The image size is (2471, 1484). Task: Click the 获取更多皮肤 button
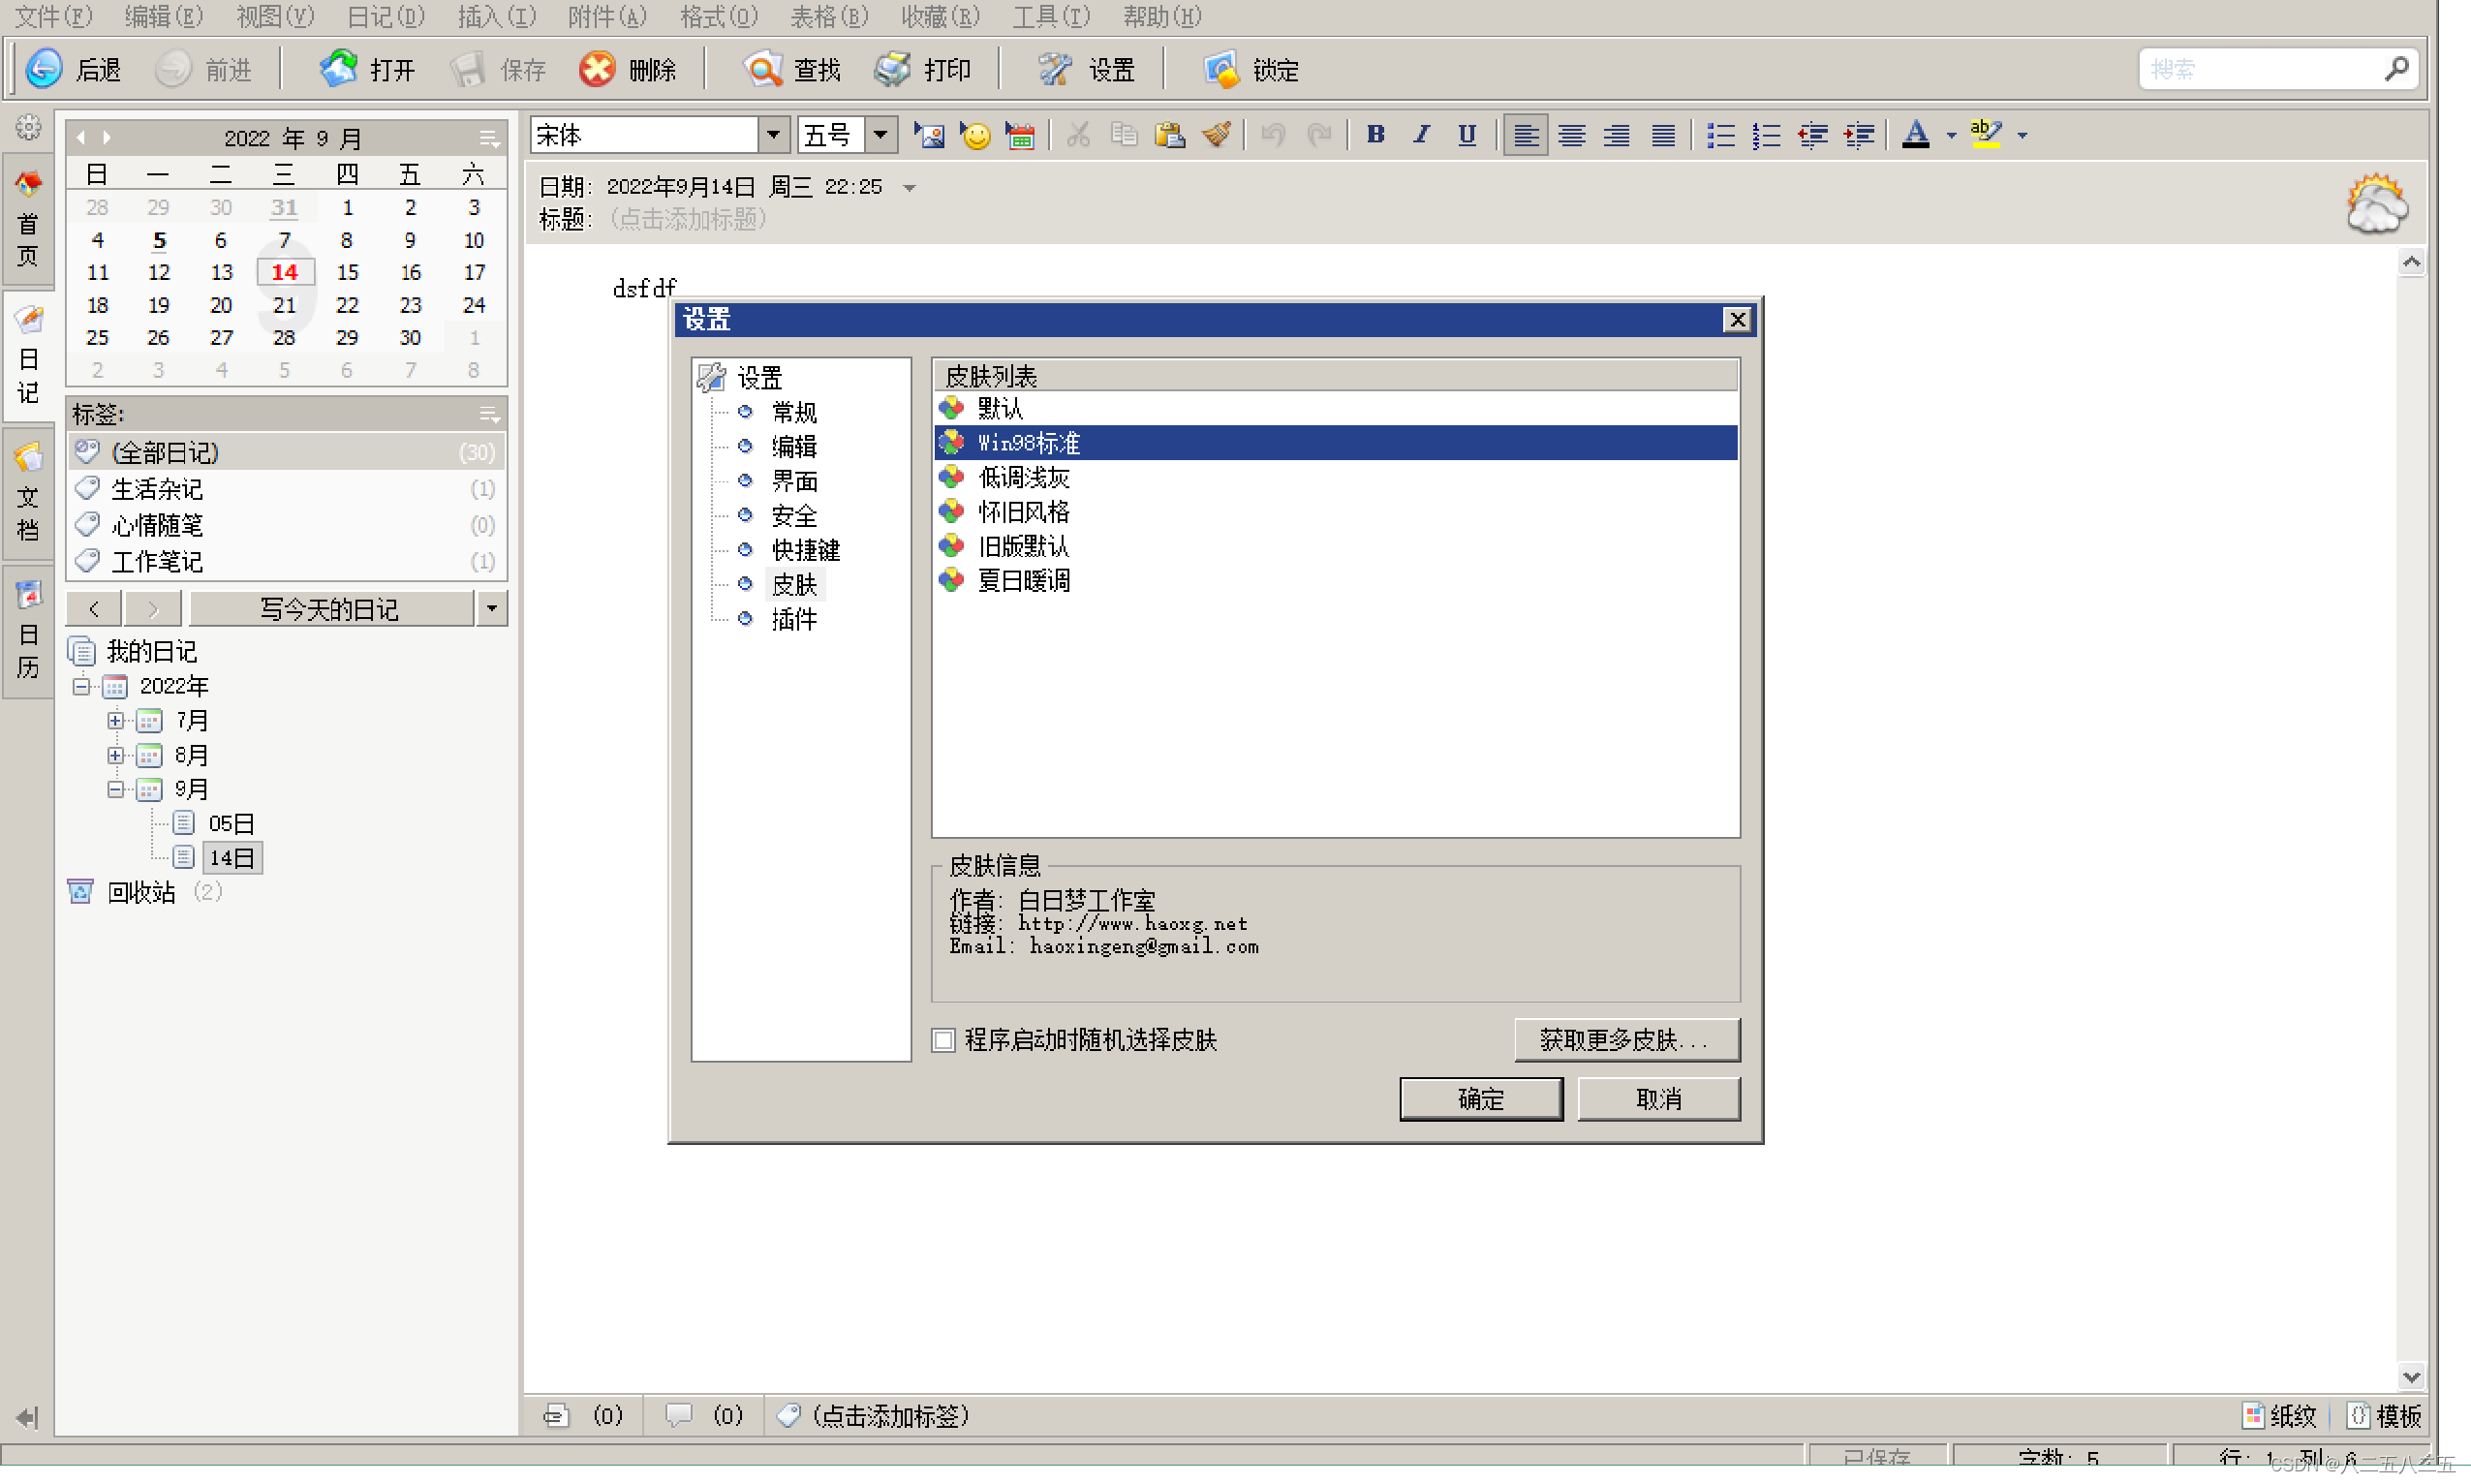click(1626, 1040)
